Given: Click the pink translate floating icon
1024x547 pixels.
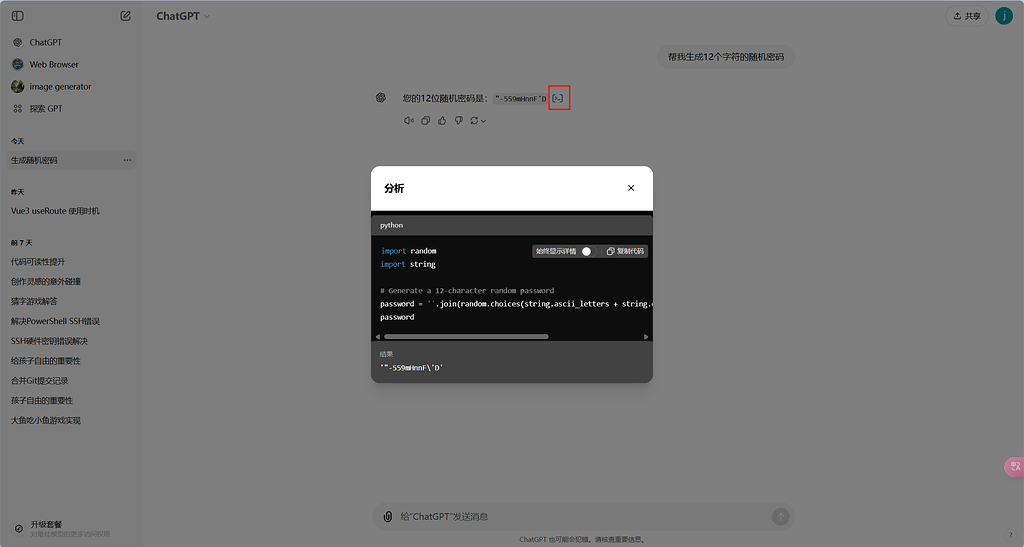Looking at the screenshot, I should [x=1014, y=467].
